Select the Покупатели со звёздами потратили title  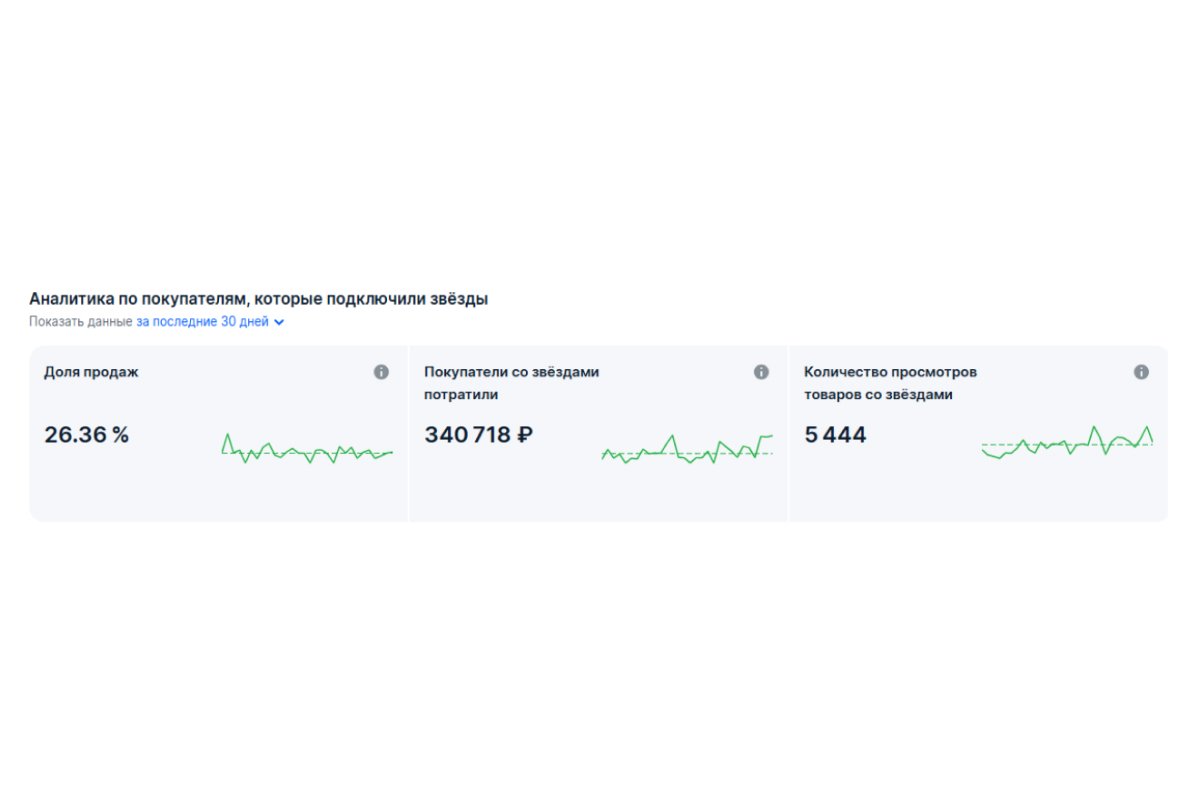511,383
